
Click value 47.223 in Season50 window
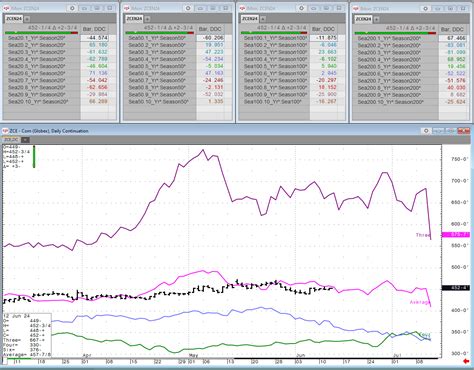[x=213, y=52]
